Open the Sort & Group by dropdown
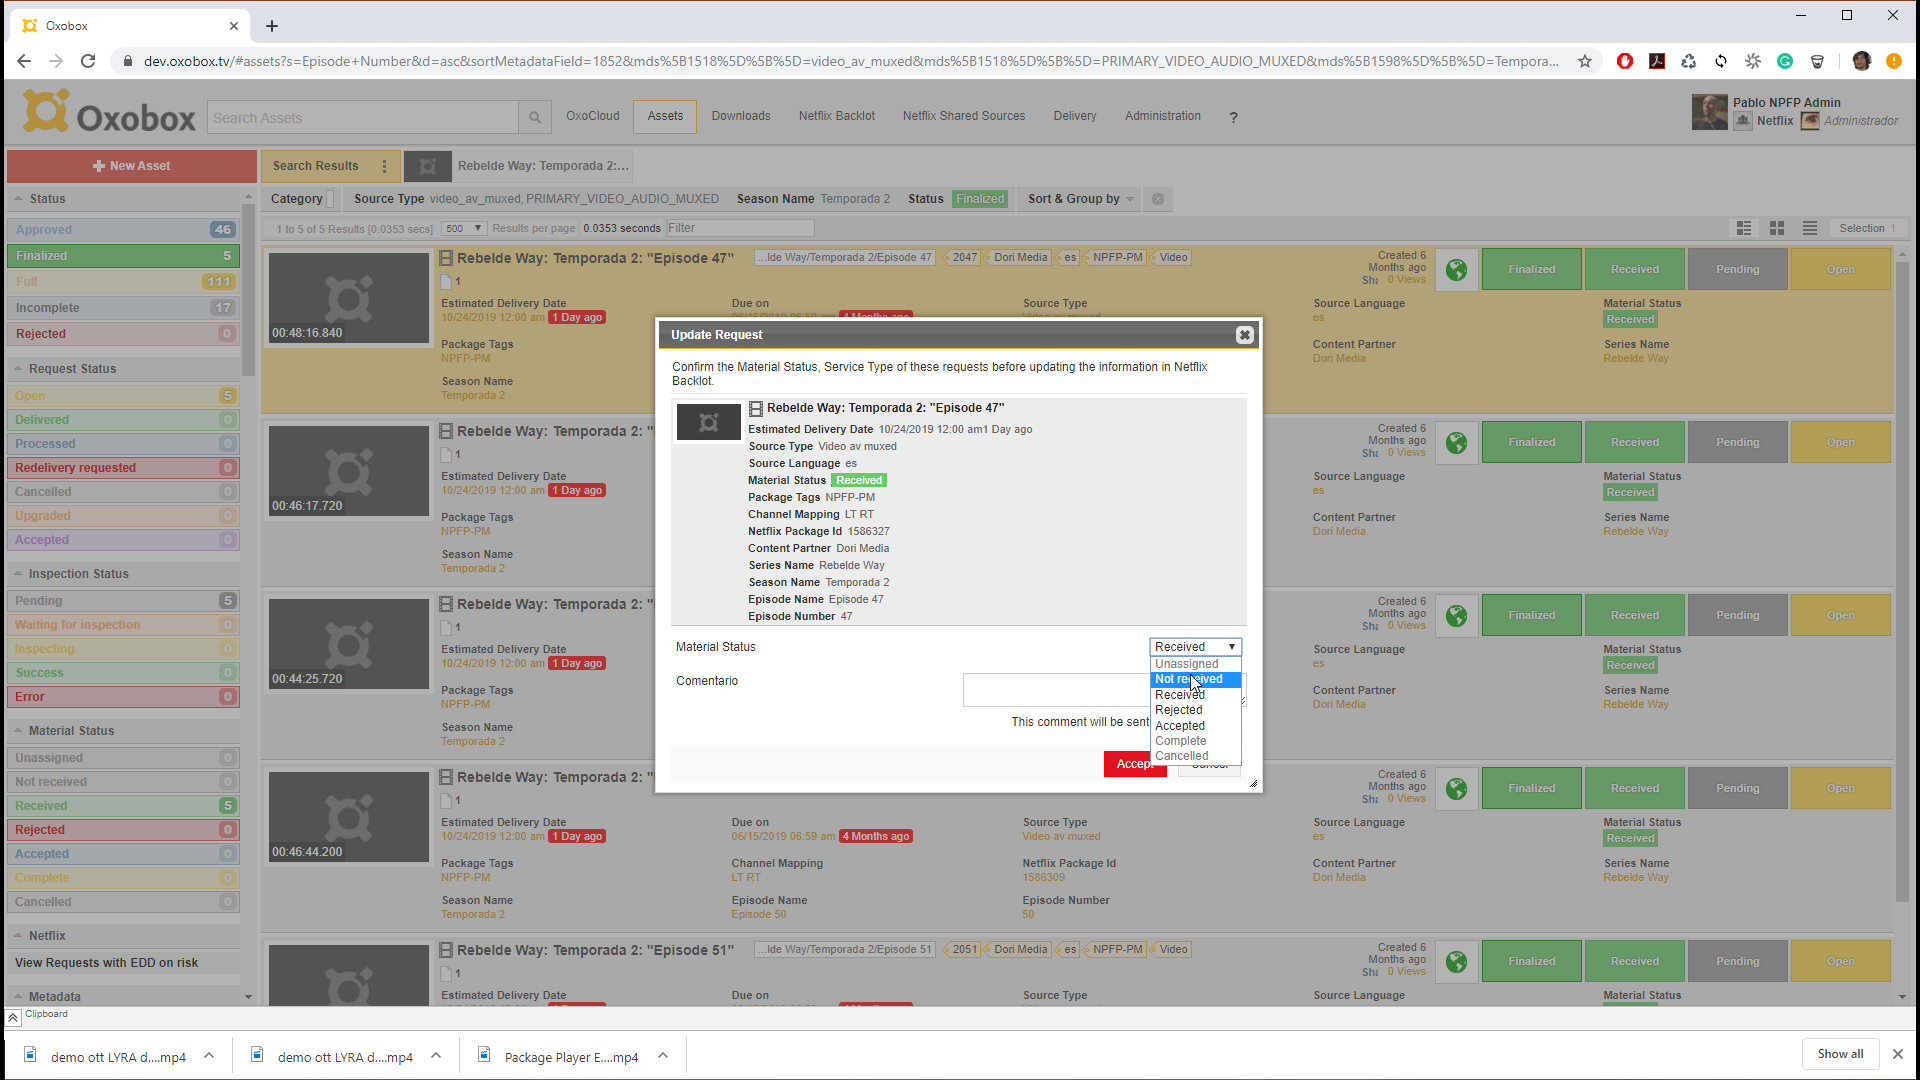 (x=1081, y=199)
